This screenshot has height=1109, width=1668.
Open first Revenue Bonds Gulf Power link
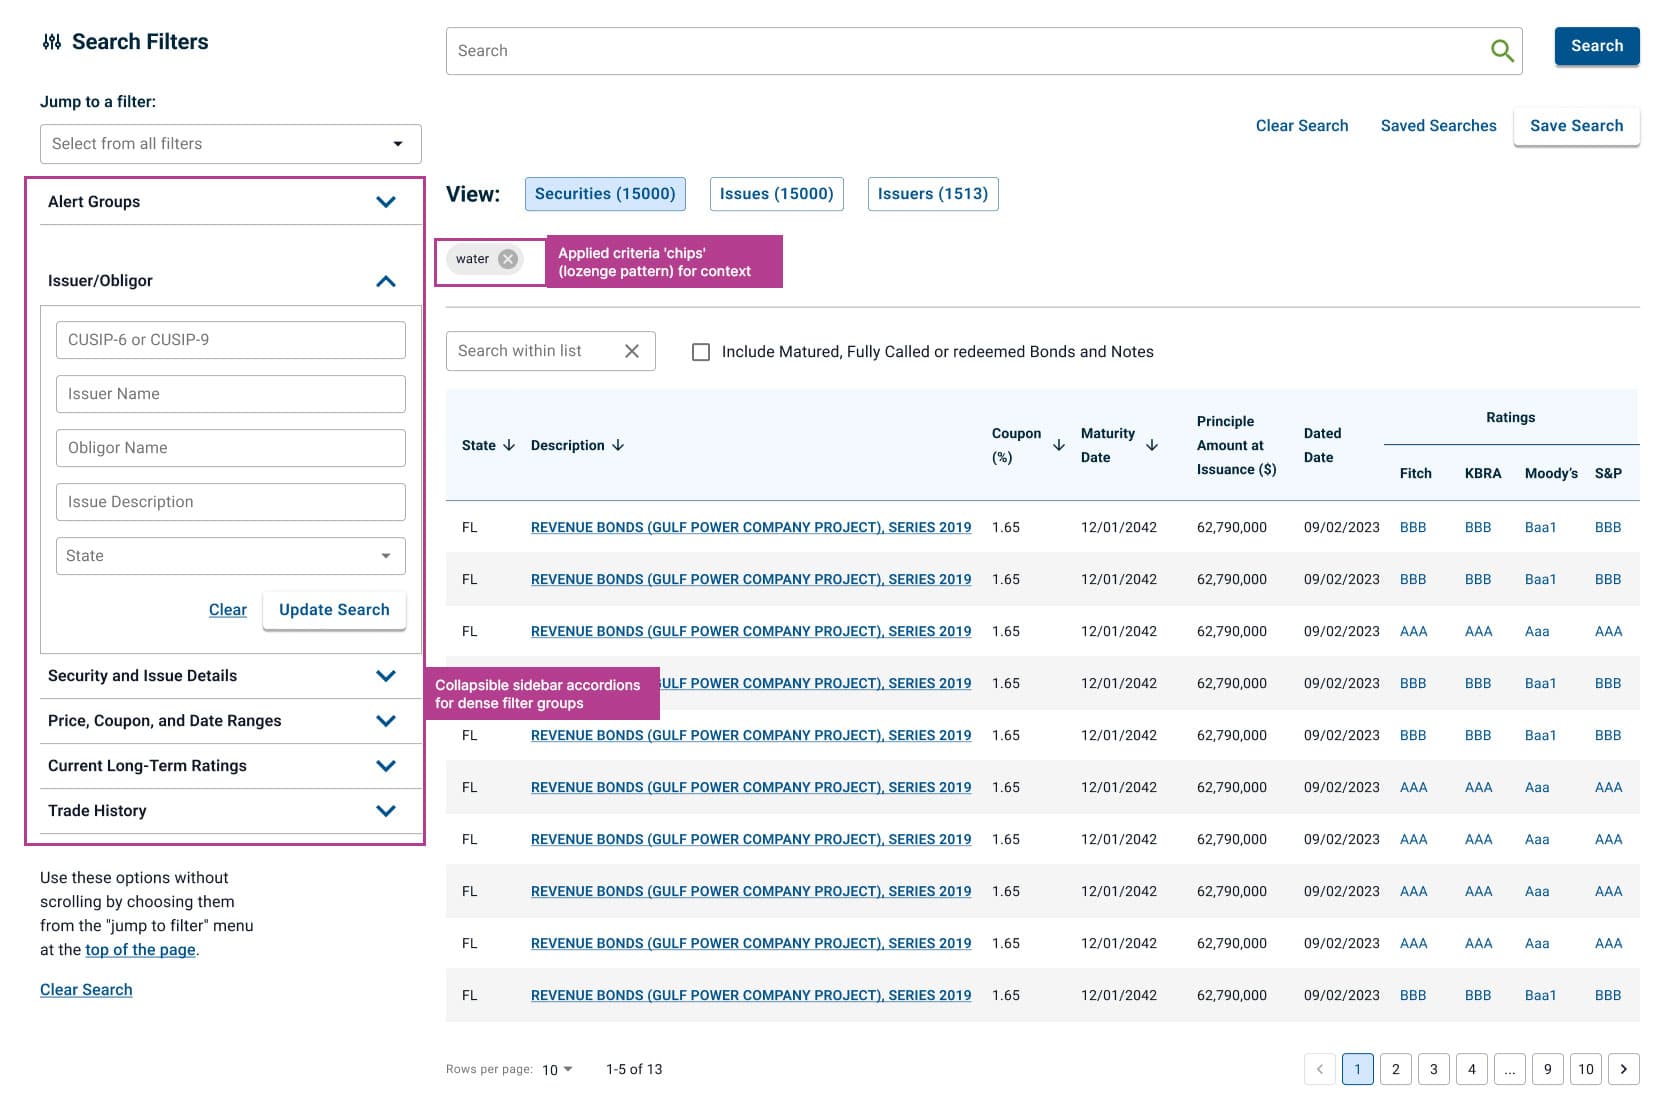click(x=751, y=527)
